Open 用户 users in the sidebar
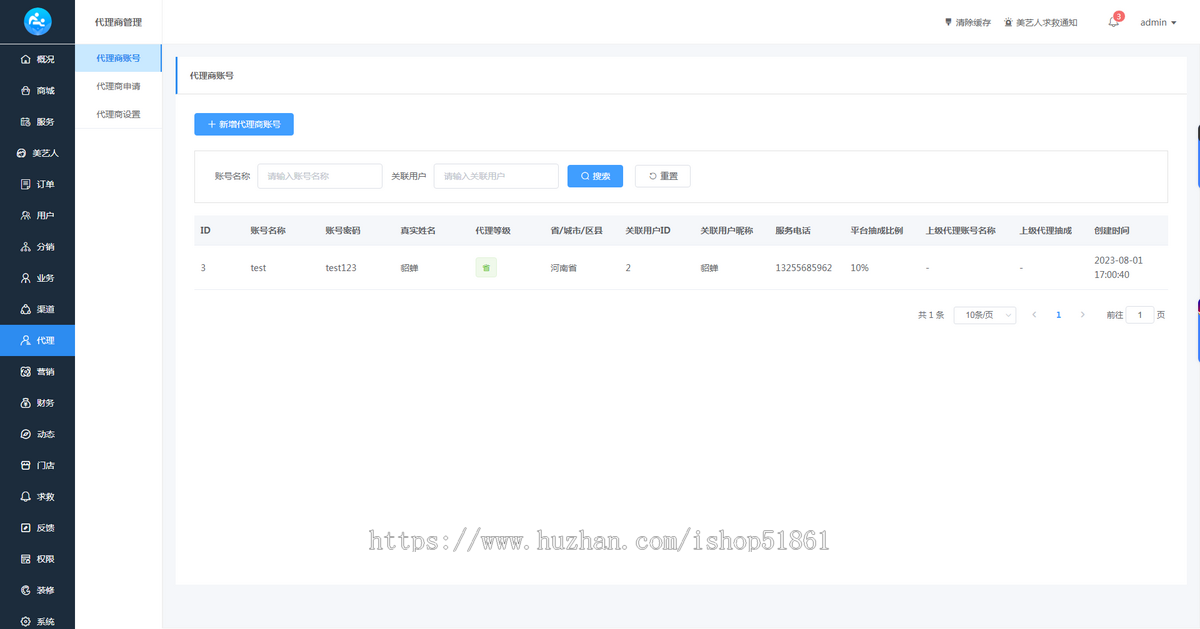Screen dimensions: 1200x629 pyautogui.click(x=37, y=215)
